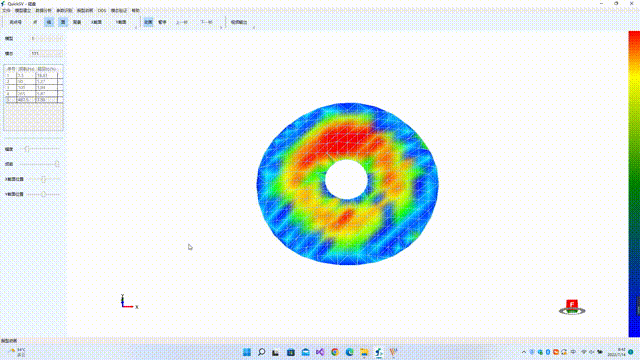This screenshot has height=360, width=640.
Task: Open the ODS menu
Action: (102, 10)
